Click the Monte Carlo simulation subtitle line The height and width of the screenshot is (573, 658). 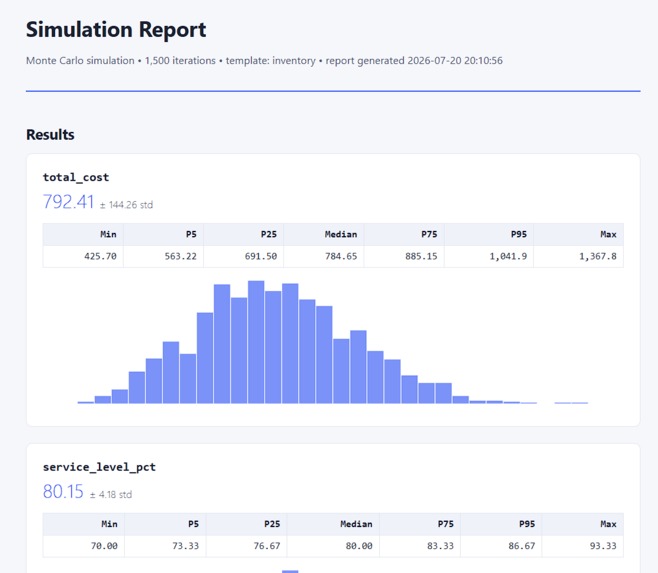(x=264, y=60)
